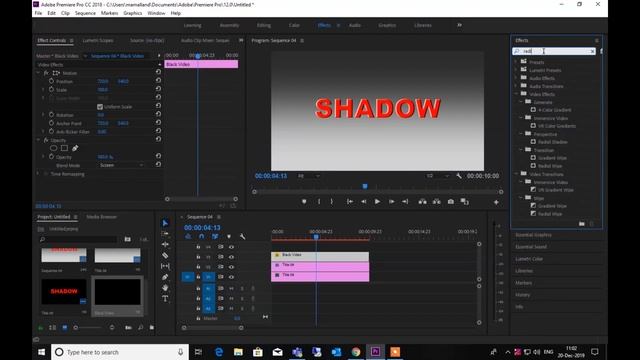
Task: Collapse the Video Effects folder
Action: coord(516,94)
